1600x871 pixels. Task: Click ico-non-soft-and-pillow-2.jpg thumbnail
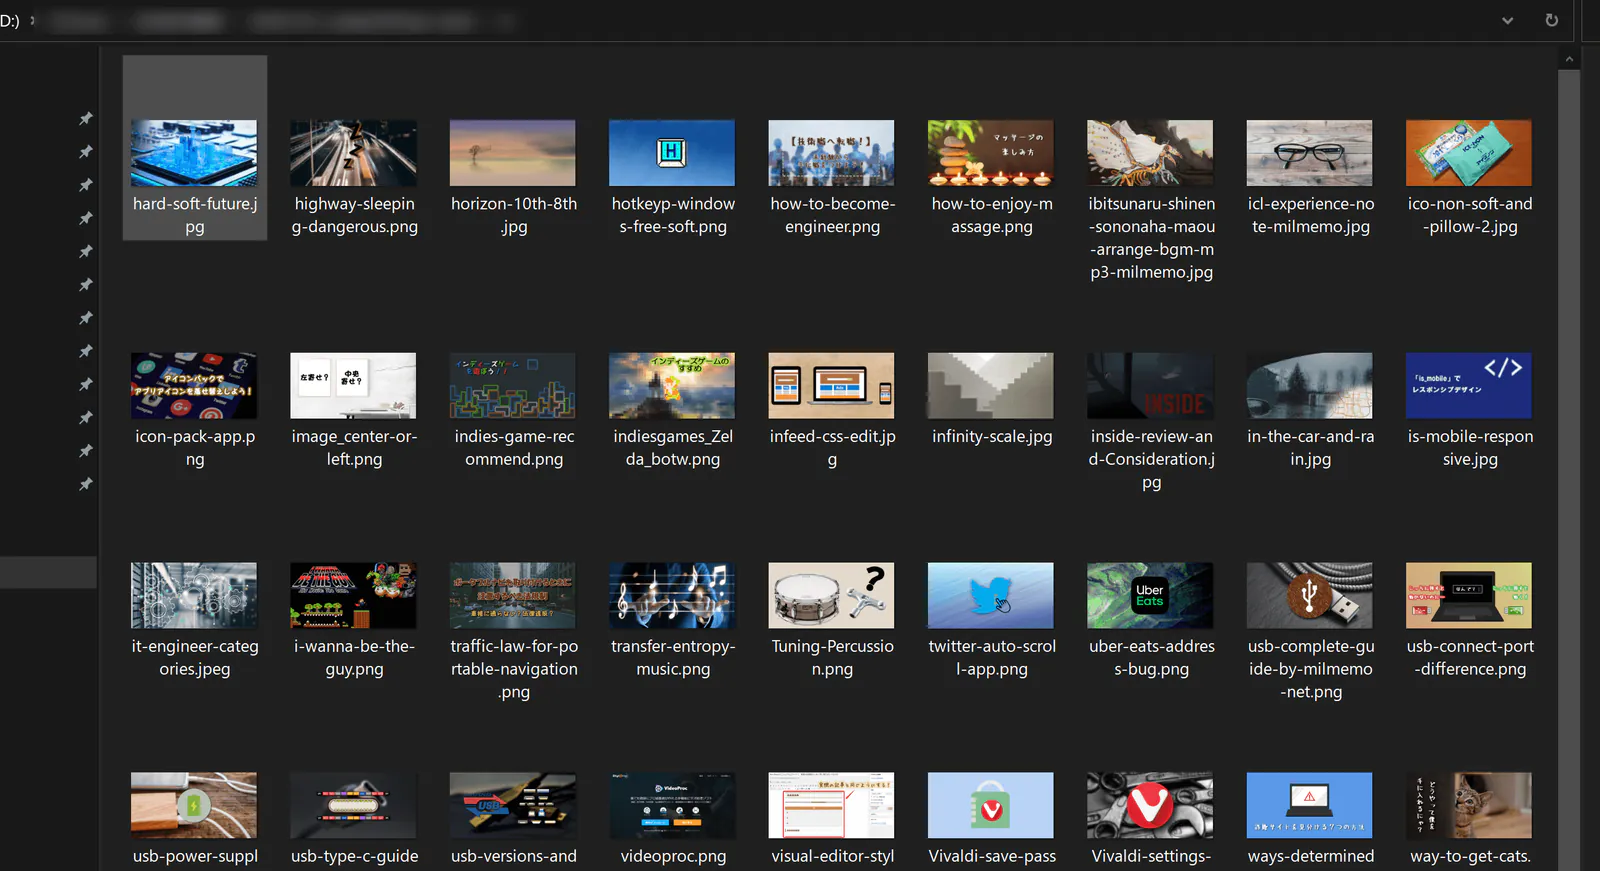[1469, 153]
